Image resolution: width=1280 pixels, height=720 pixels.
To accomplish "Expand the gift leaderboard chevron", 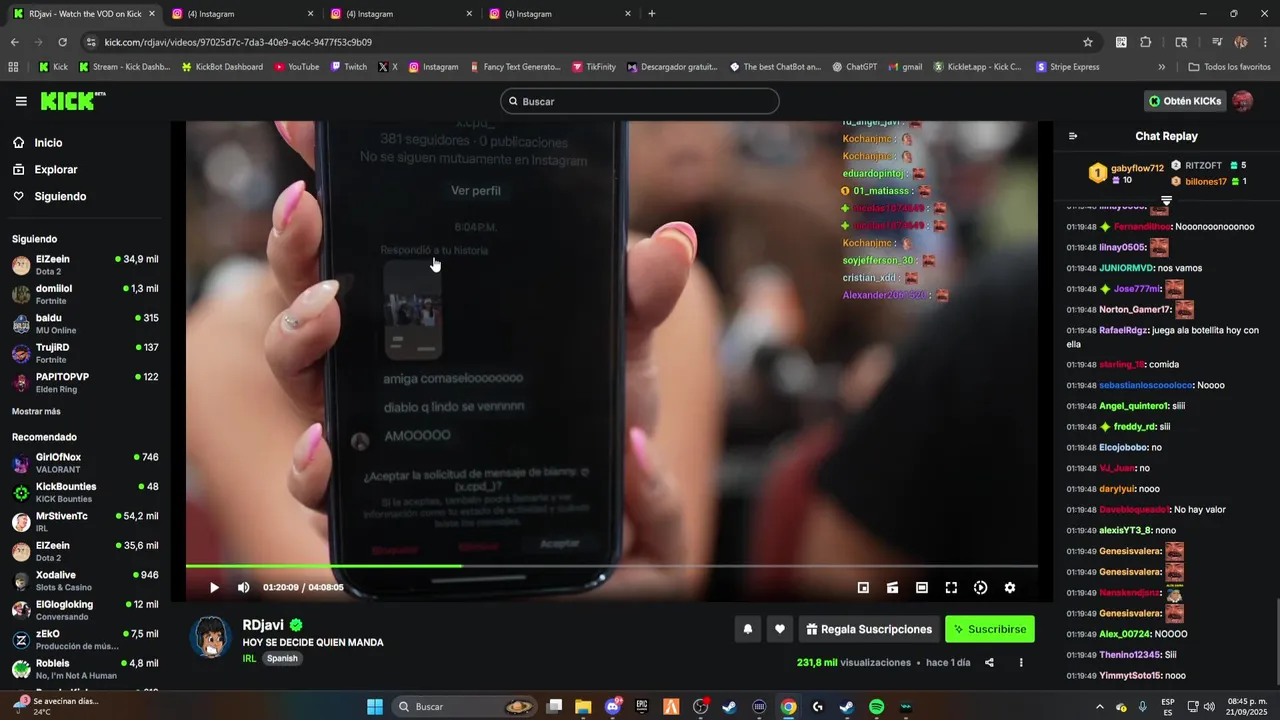I will [1166, 201].
